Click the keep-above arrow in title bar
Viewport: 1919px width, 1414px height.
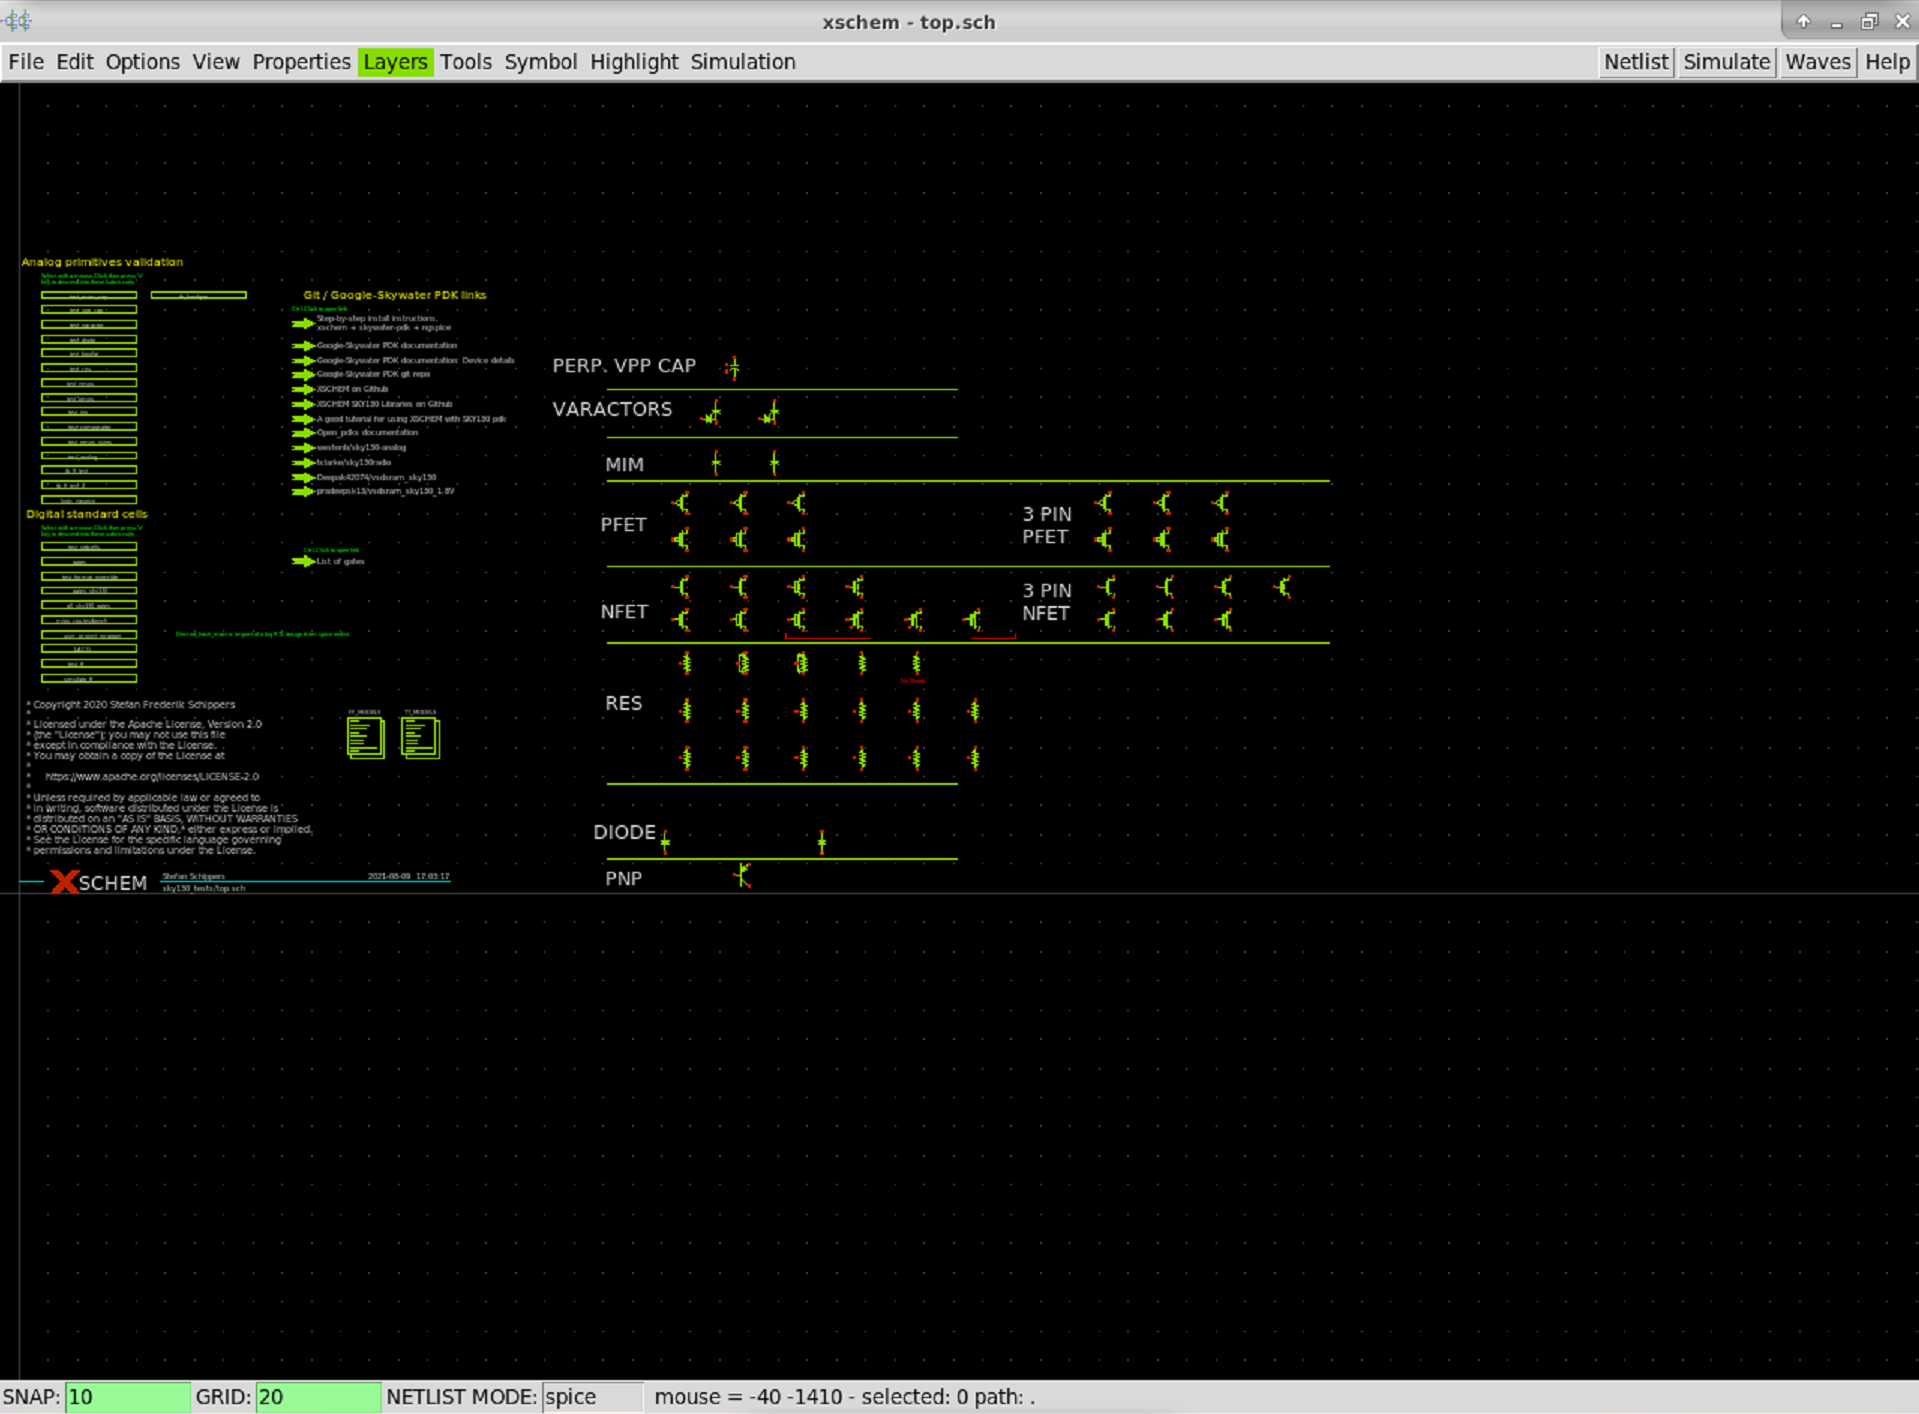(1803, 21)
